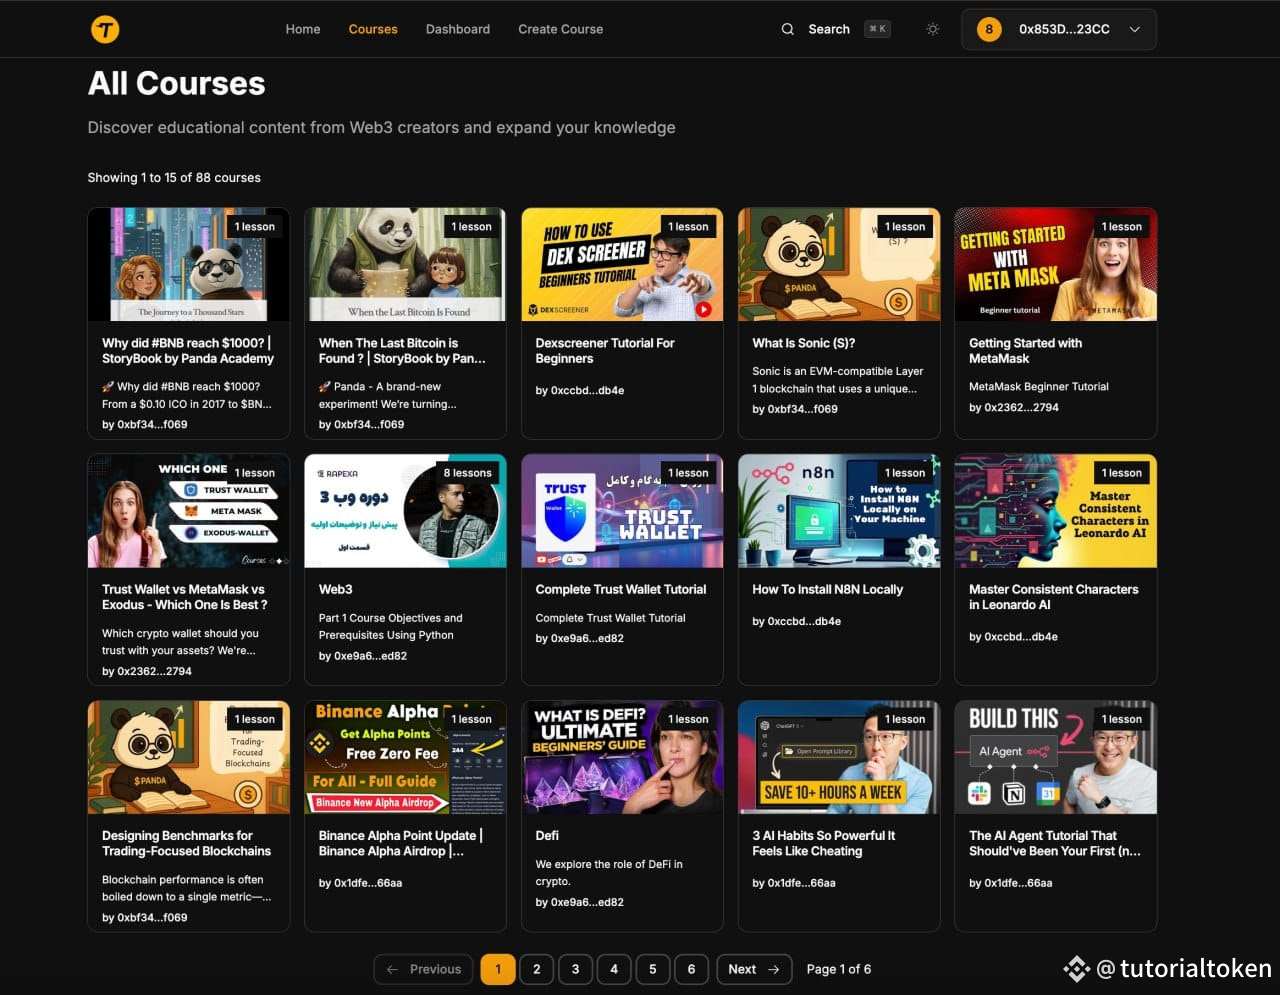Go to page 5
This screenshot has width=1280, height=995.
pos(653,969)
